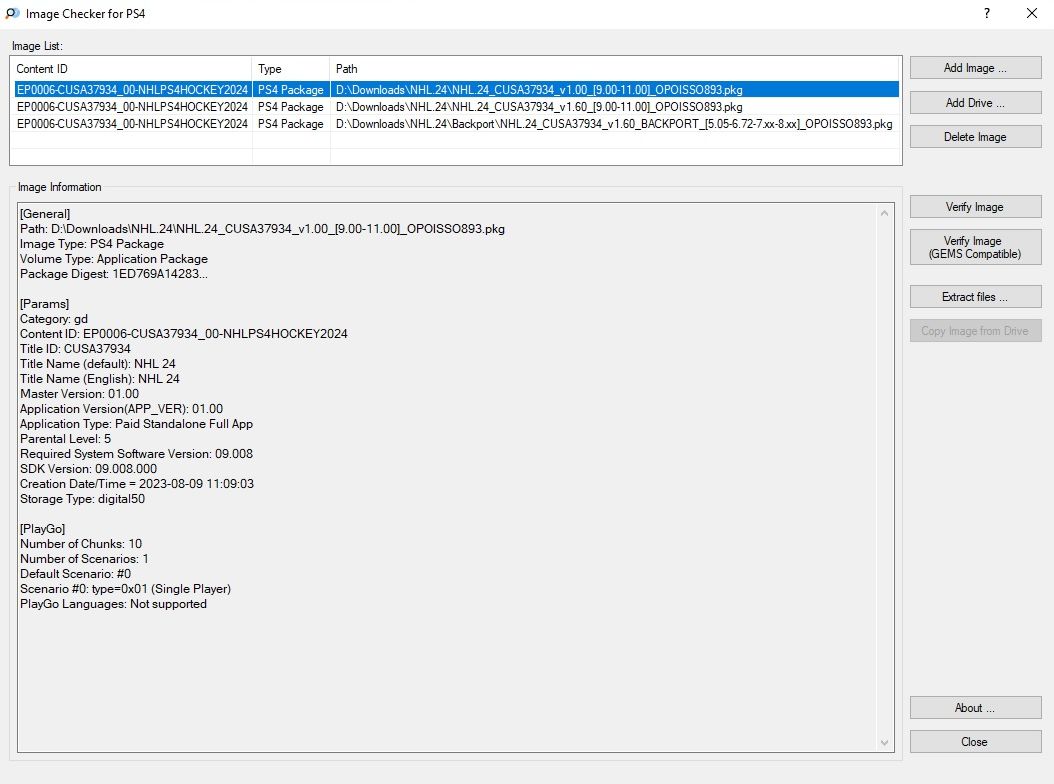Click the [General] section heading
The image size is (1054, 784).
pos(45,214)
